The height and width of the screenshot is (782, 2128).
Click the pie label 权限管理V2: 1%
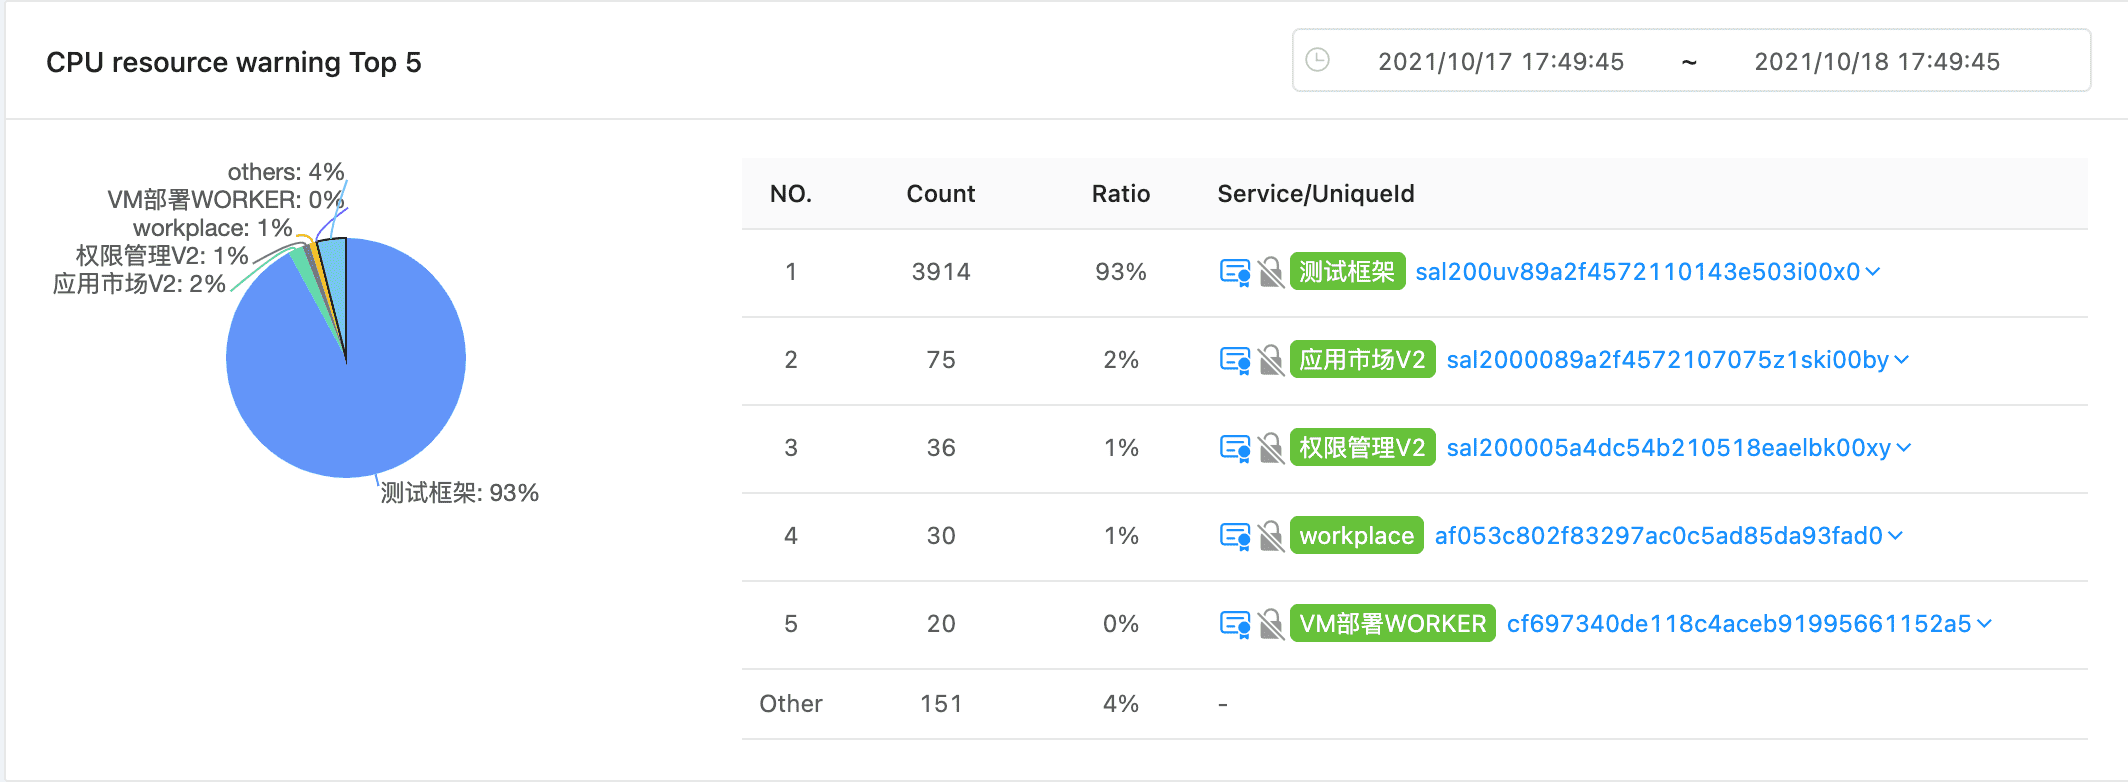[162, 256]
